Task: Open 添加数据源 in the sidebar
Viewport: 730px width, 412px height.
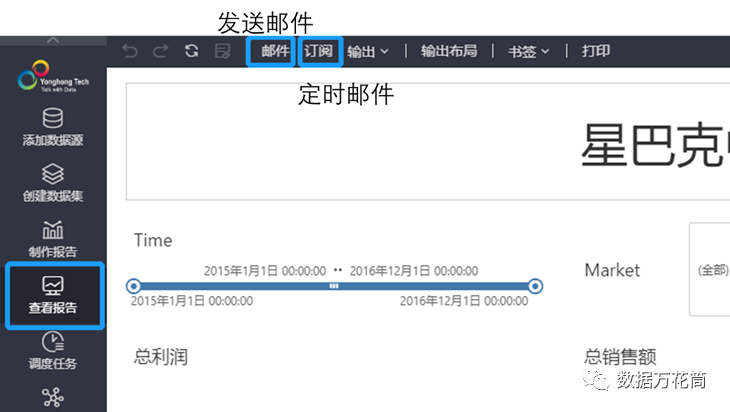Action: pos(53,127)
